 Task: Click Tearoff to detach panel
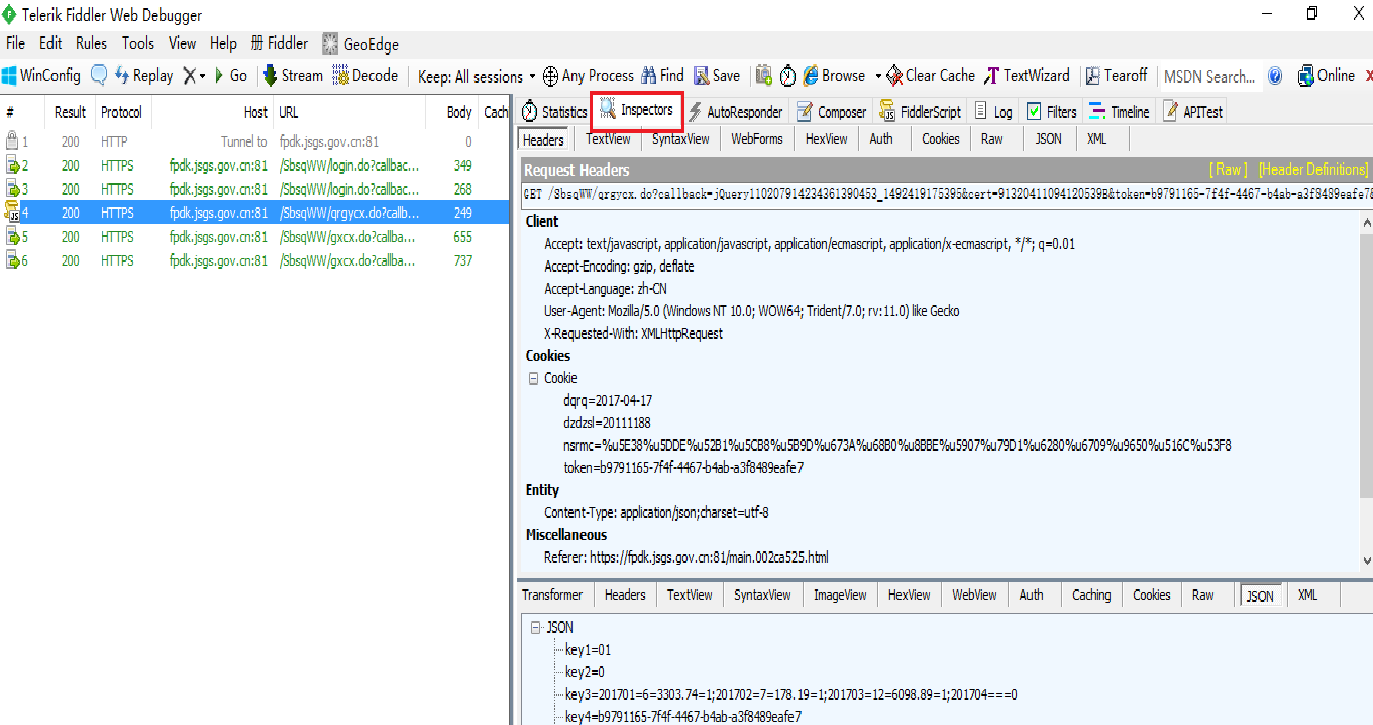click(x=1116, y=76)
